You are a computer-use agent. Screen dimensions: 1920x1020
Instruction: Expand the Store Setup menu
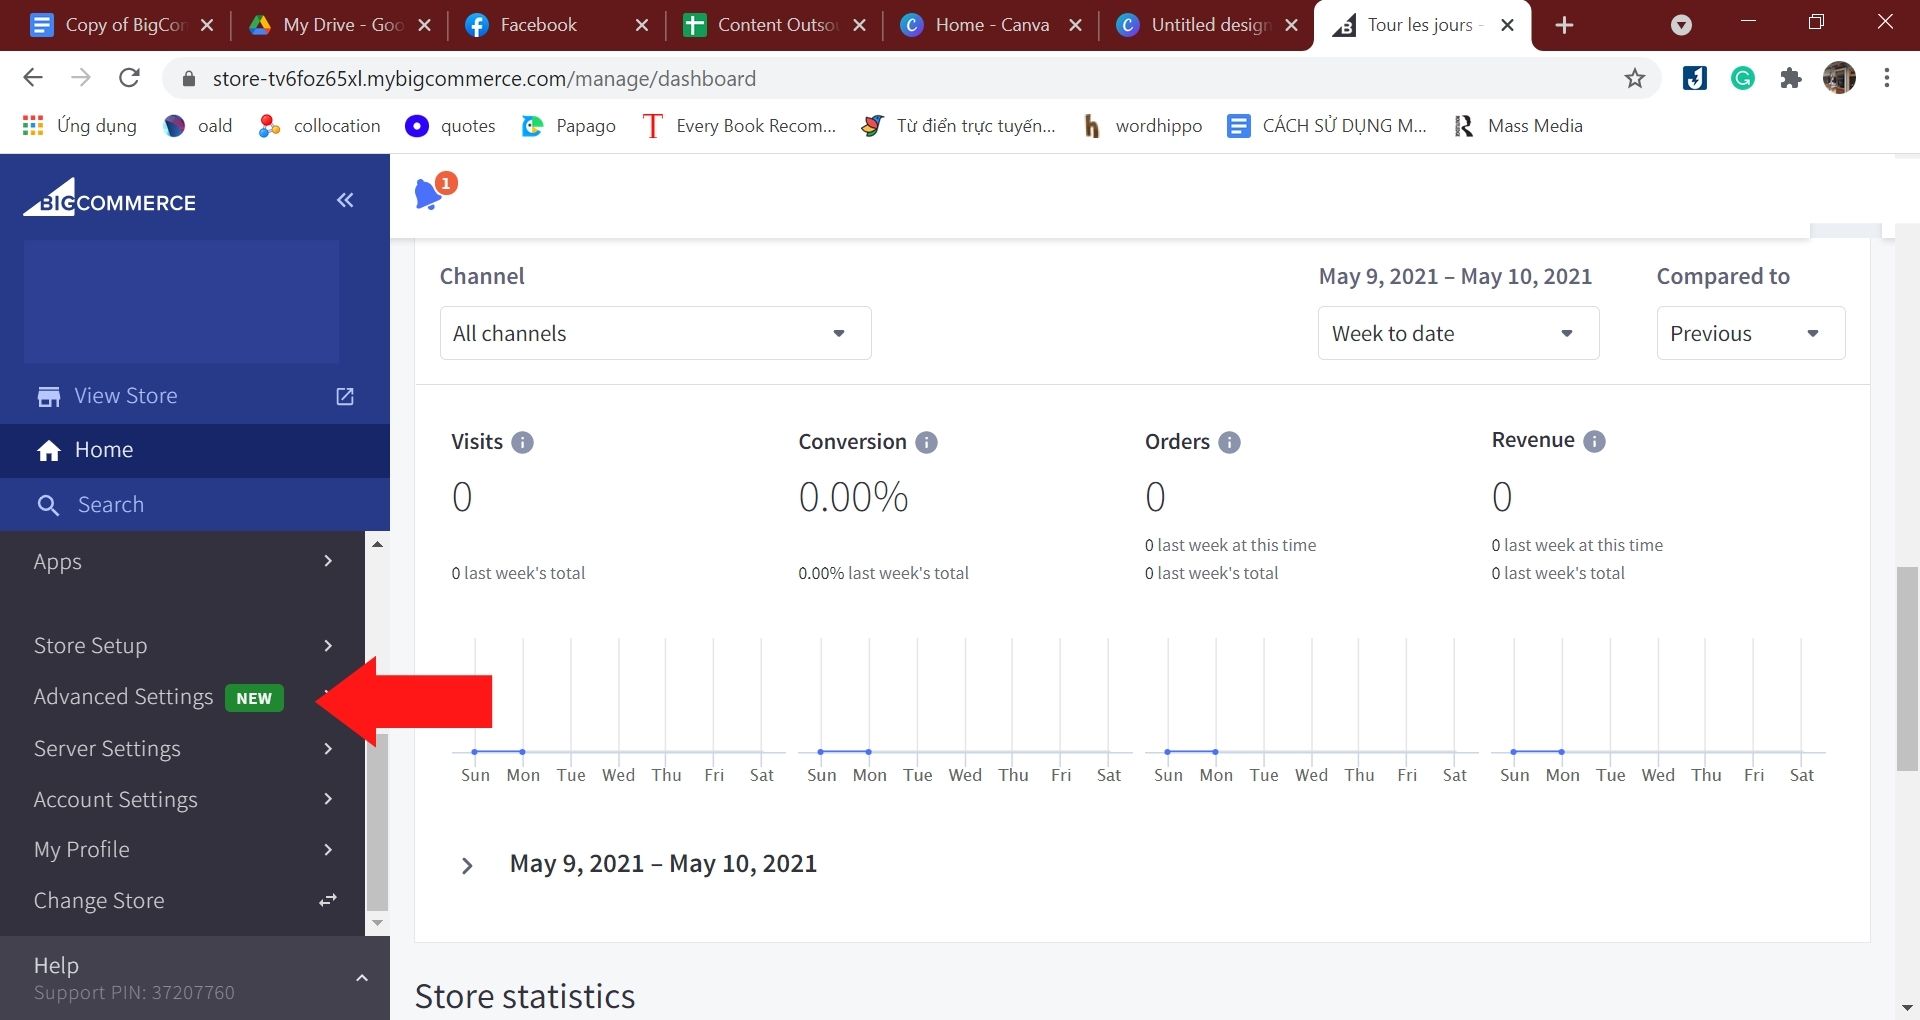[182, 646]
